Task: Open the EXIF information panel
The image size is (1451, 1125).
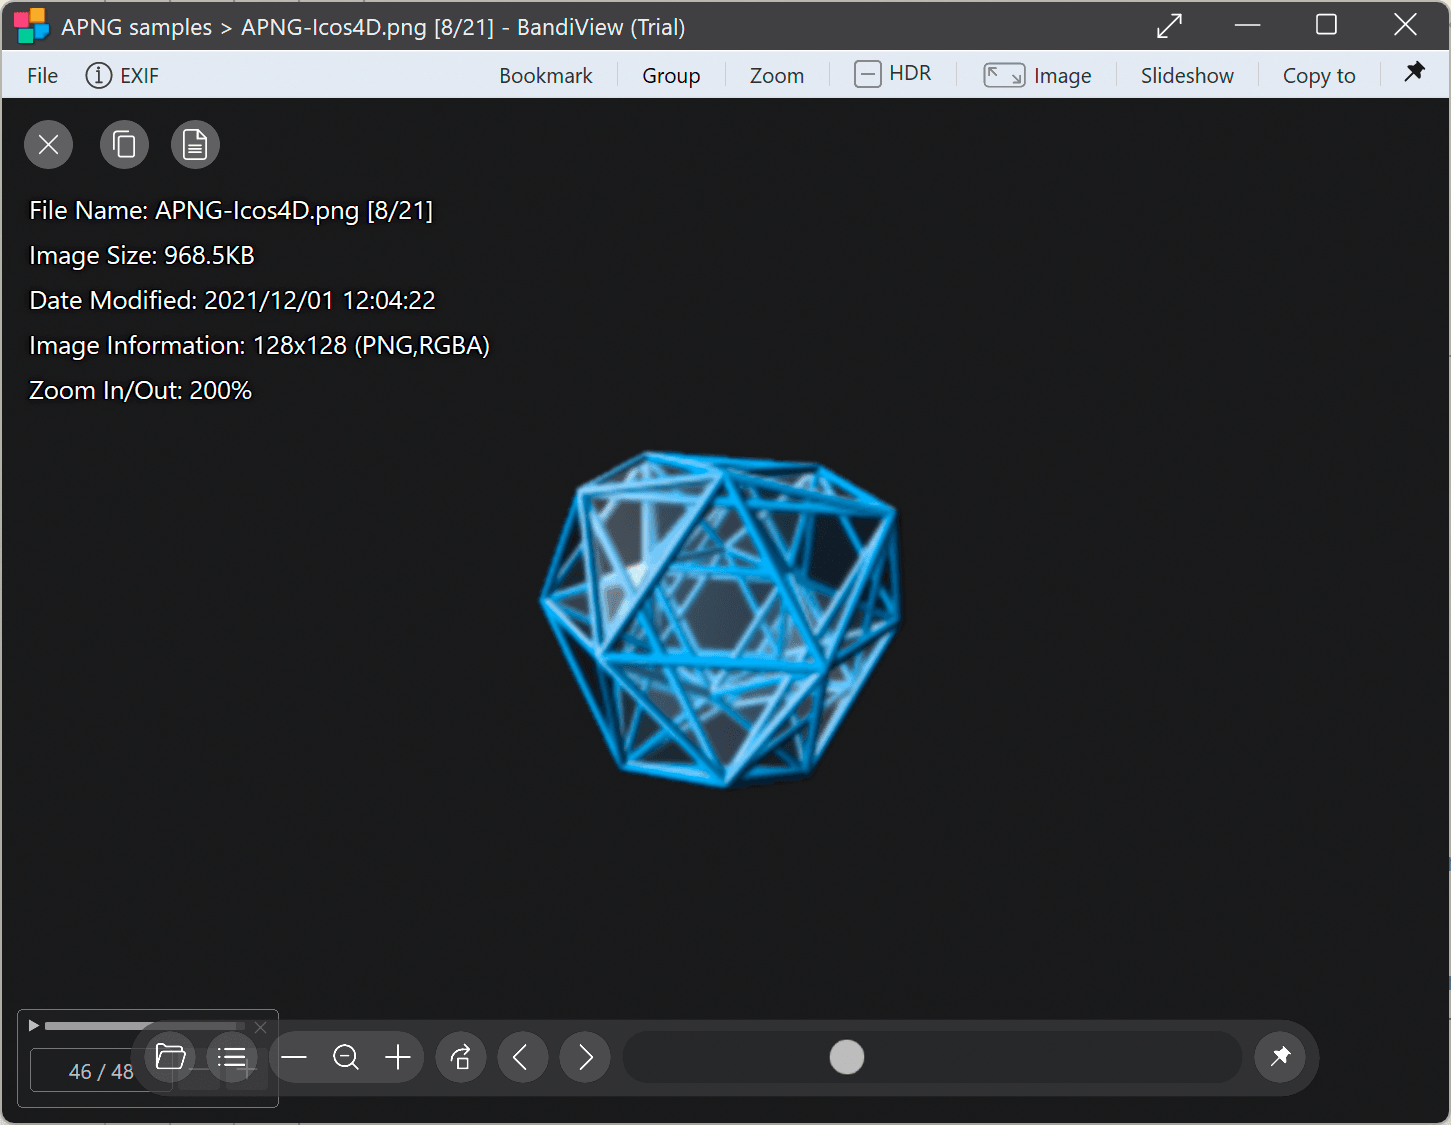Action: [x=122, y=76]
